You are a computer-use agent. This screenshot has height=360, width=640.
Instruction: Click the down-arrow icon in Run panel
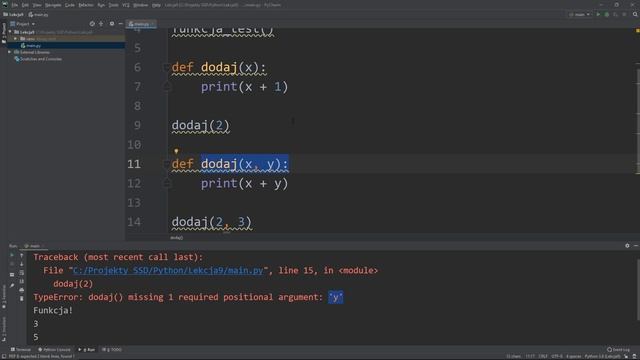click(x=22, y=264)
